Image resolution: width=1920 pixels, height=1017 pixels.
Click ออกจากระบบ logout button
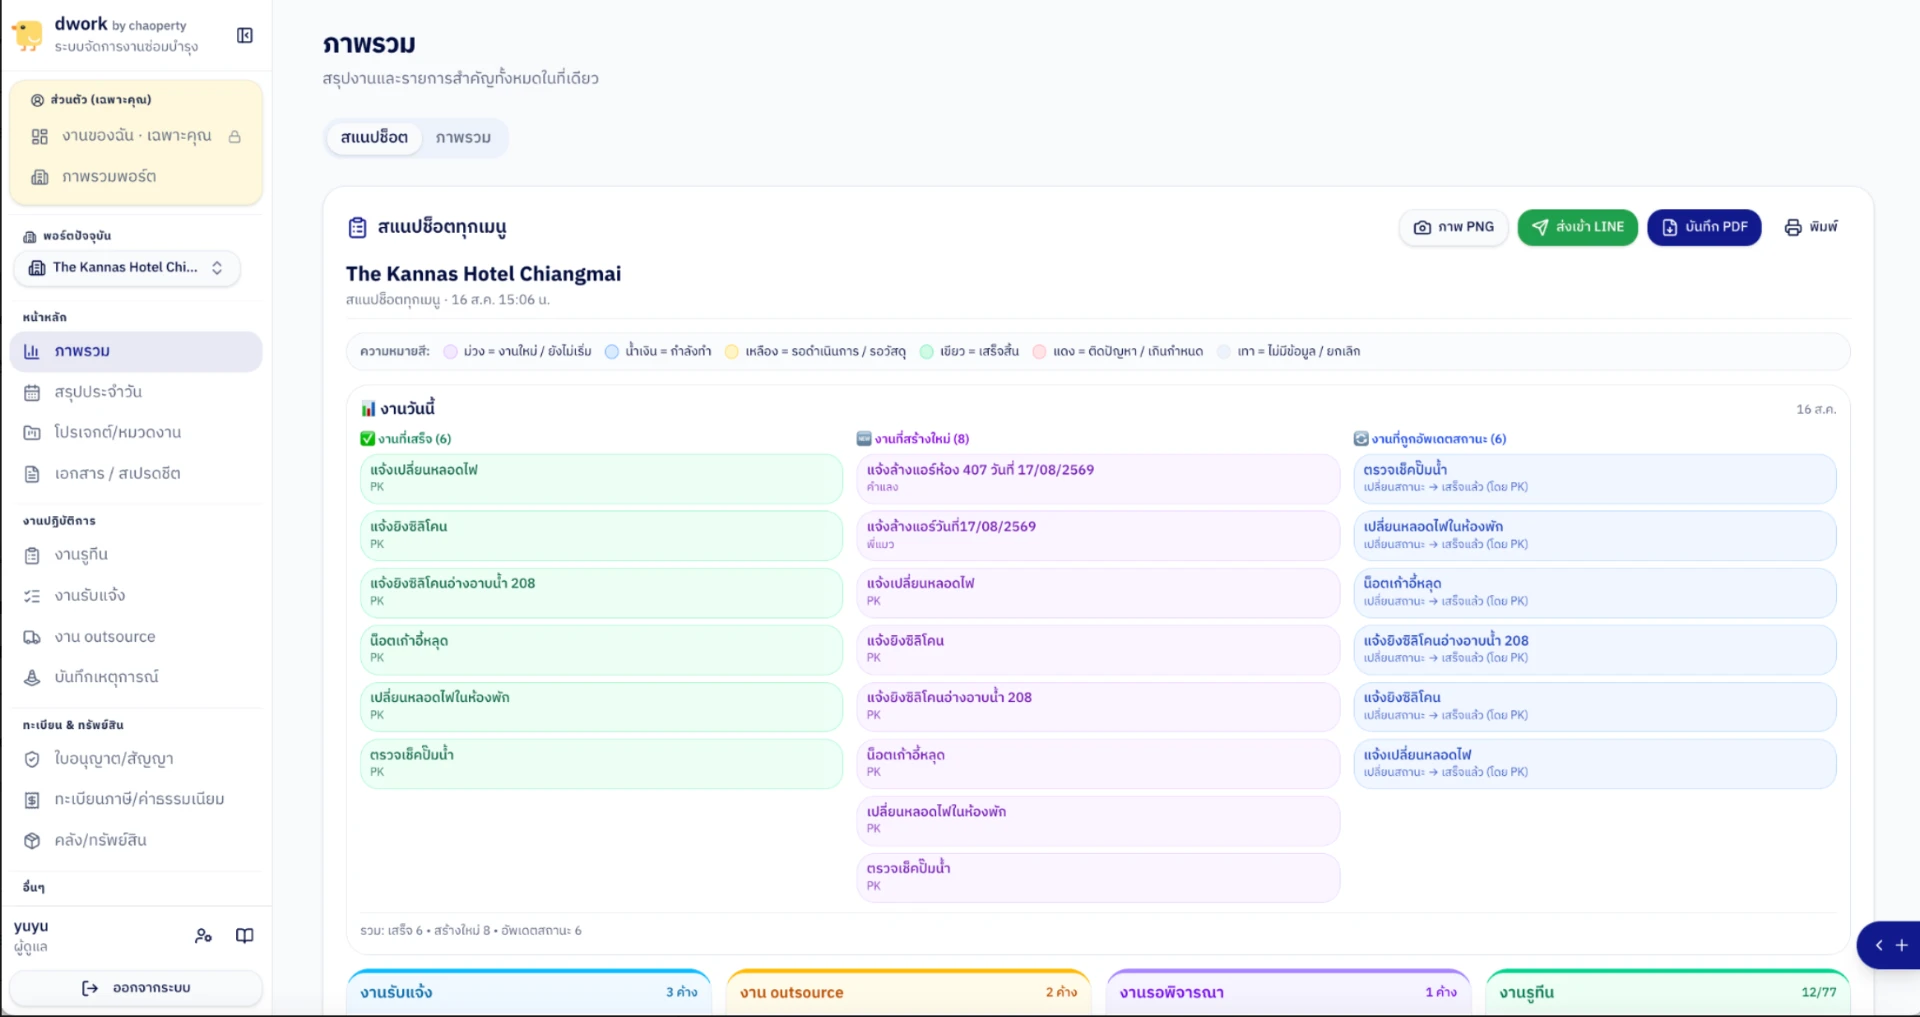(x=136, y=988)
